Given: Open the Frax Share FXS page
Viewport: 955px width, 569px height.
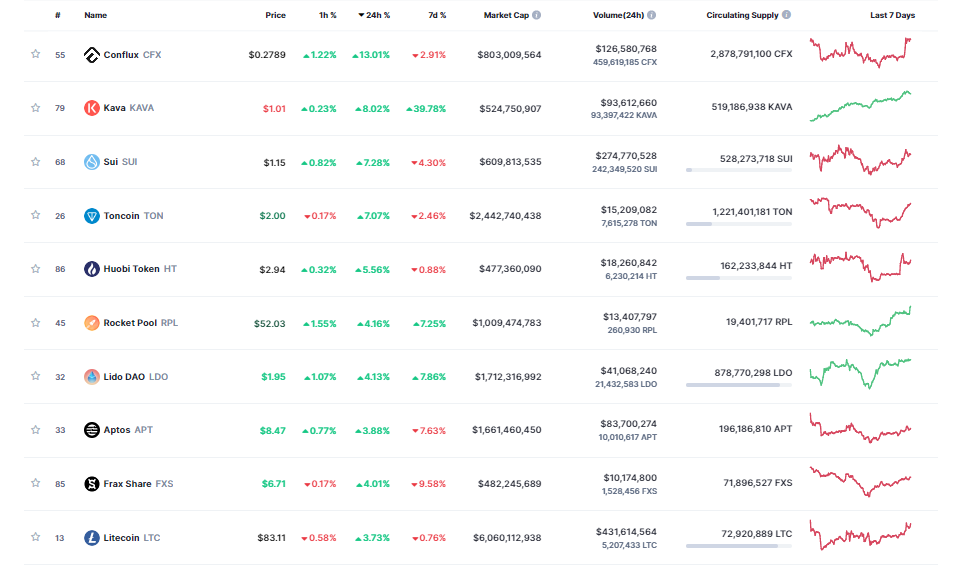Looking at the screenshot, I should click(138, 484).
